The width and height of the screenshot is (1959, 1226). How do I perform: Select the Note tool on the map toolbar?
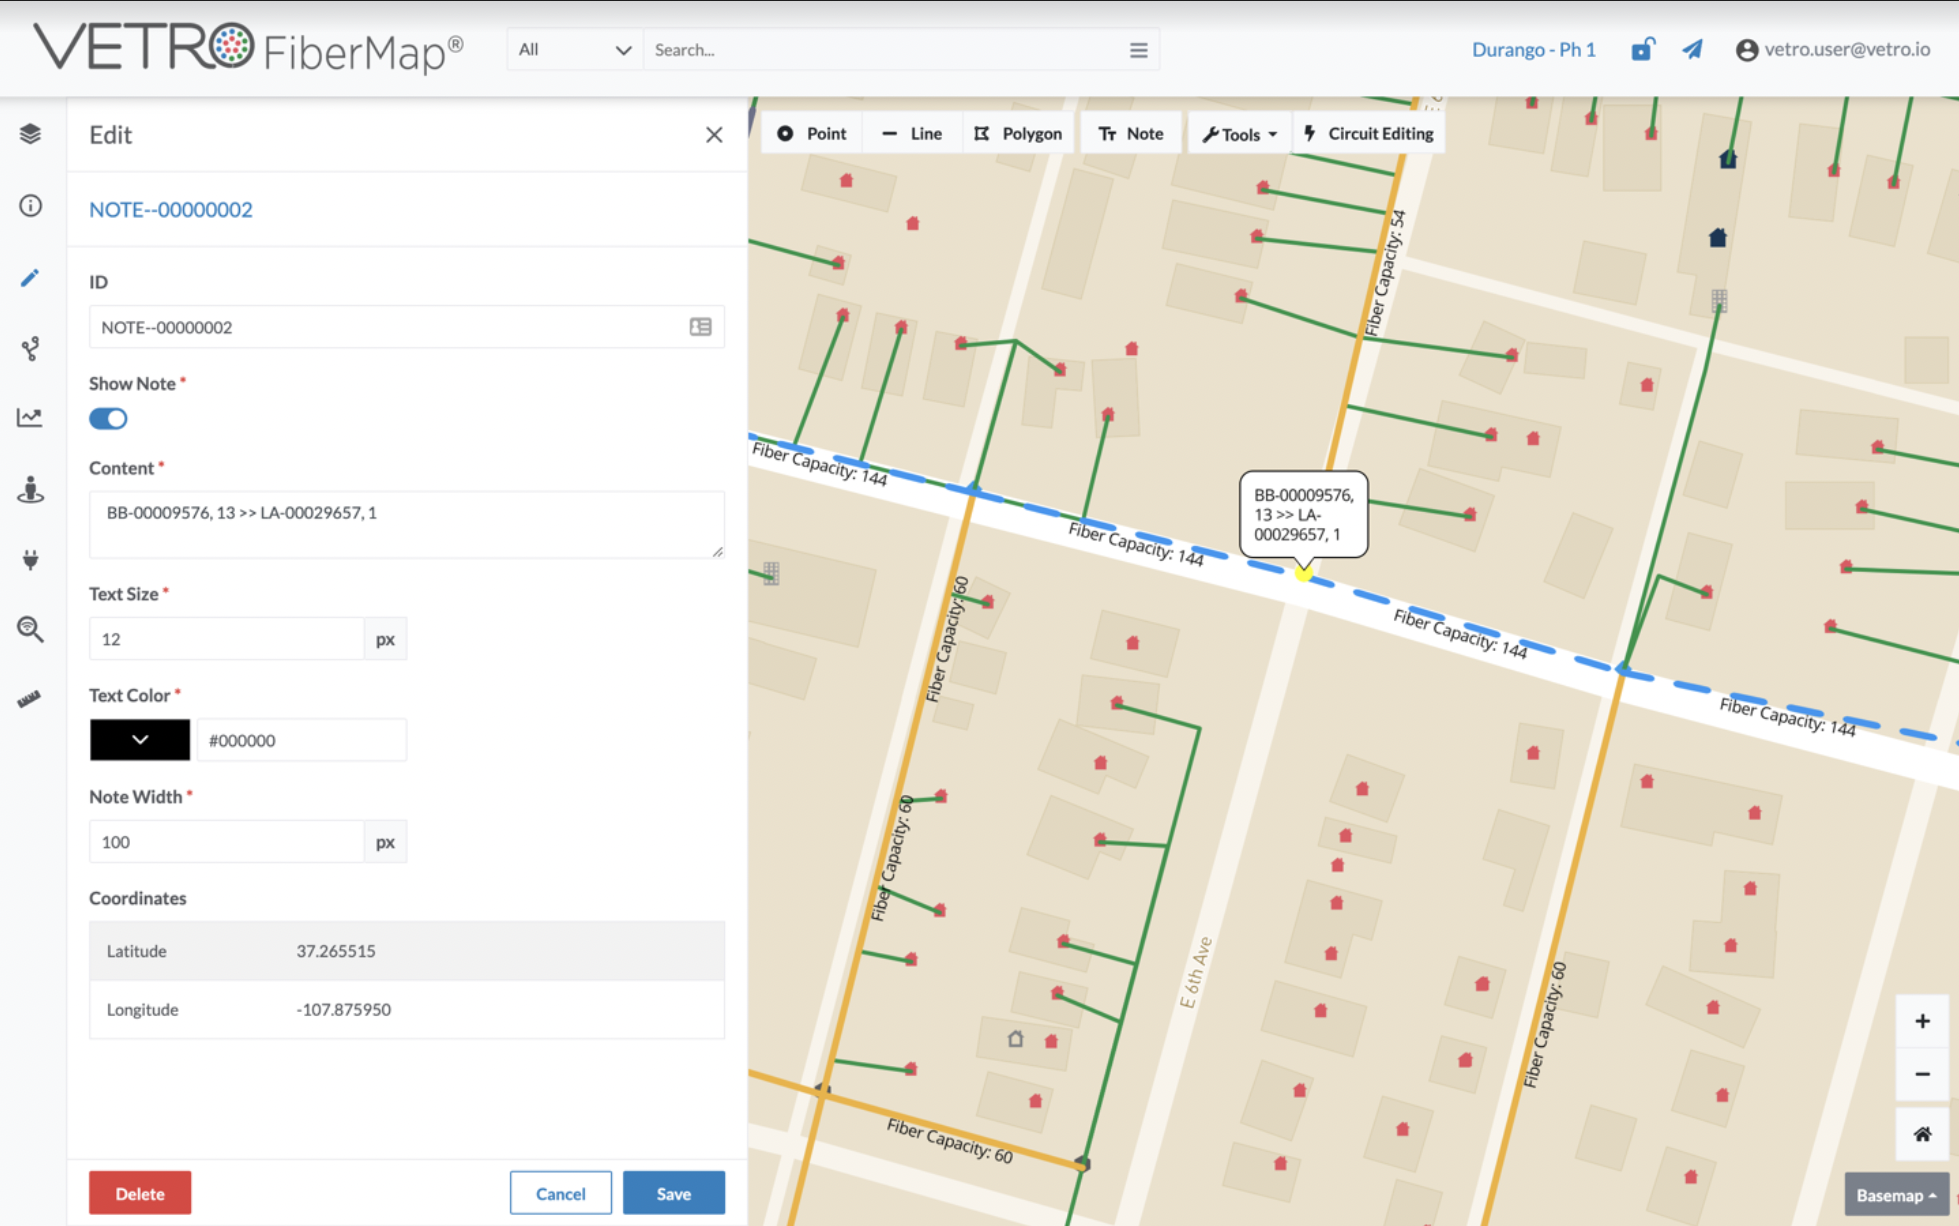1130,132
